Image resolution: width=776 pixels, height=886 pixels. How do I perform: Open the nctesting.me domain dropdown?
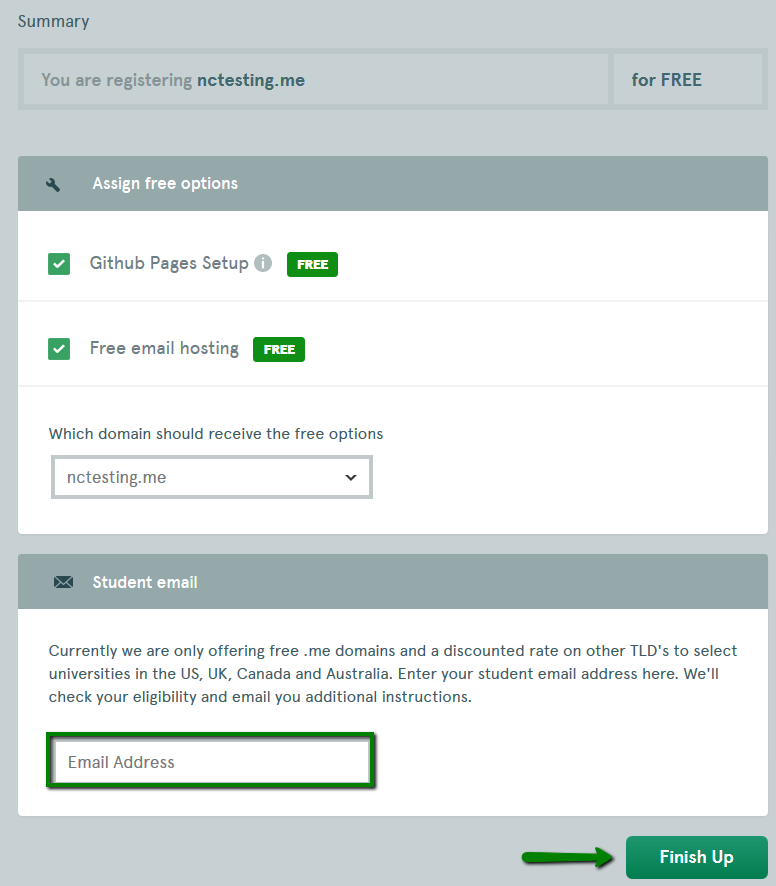pos(212,477)
